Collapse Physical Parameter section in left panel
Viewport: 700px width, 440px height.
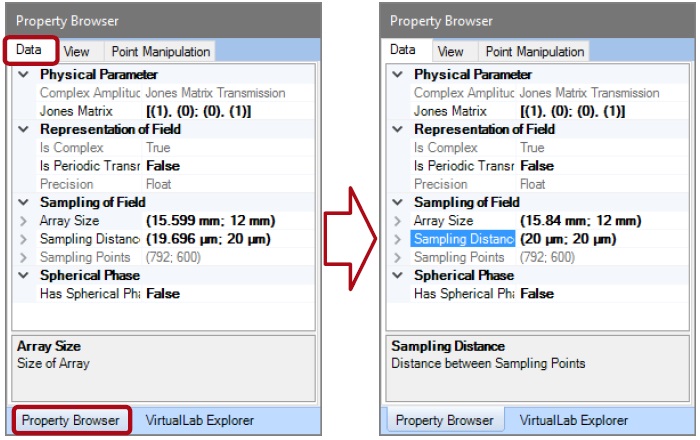point(23,74)
